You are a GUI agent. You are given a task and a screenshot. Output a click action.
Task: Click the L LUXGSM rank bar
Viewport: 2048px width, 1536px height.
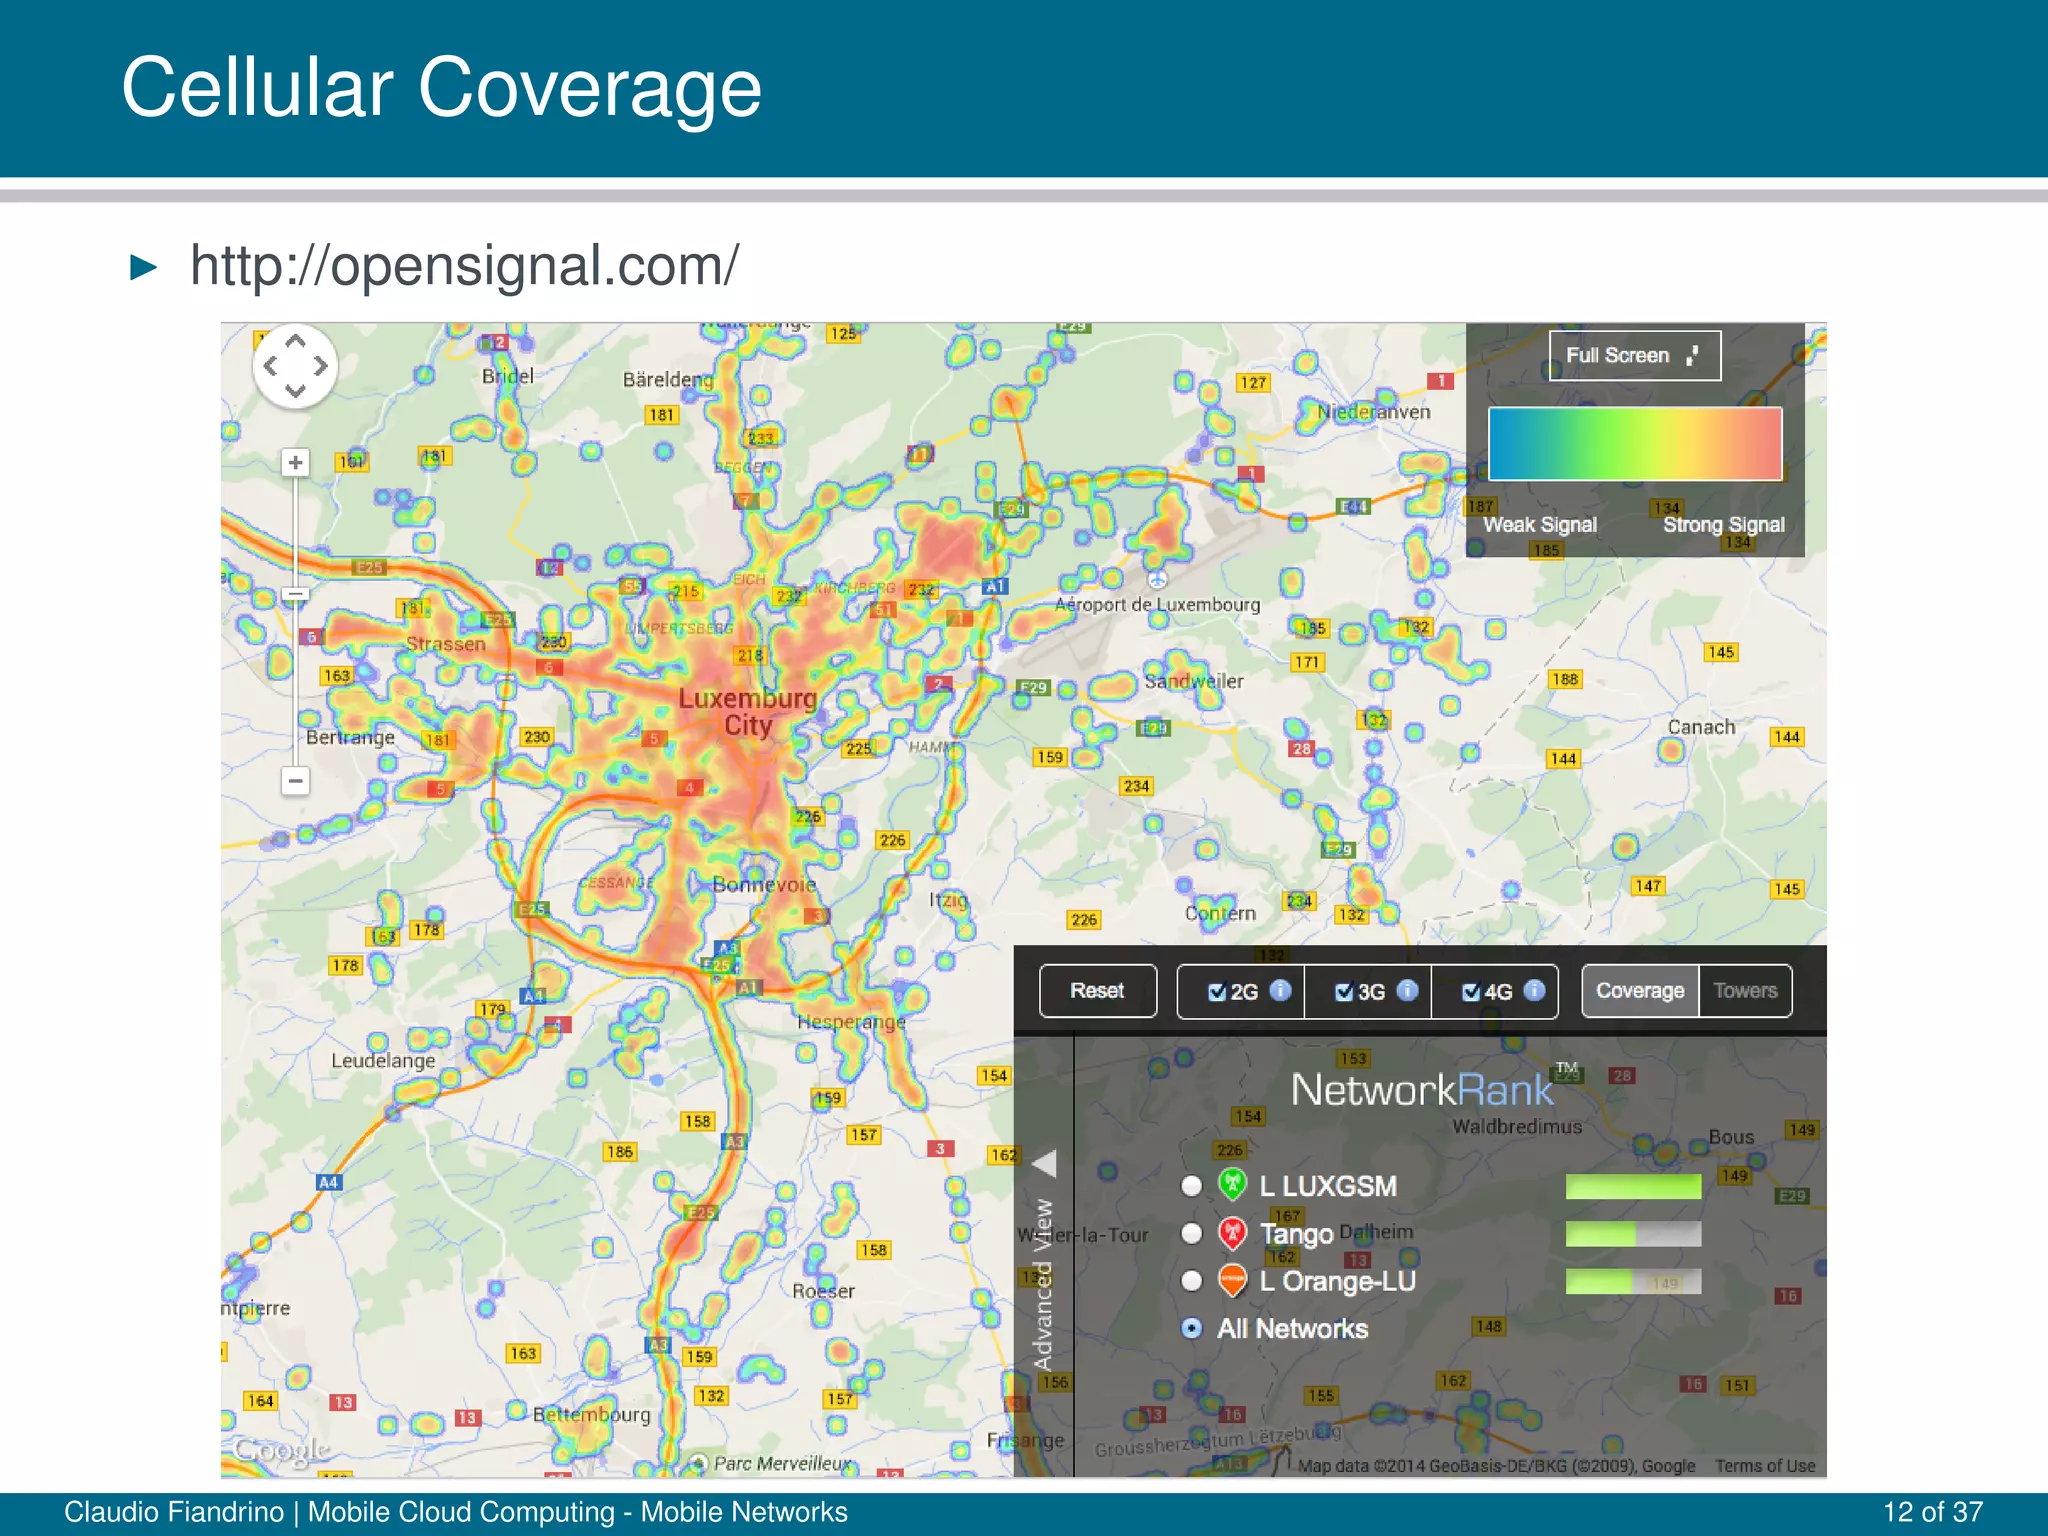pos(1633,1186)
